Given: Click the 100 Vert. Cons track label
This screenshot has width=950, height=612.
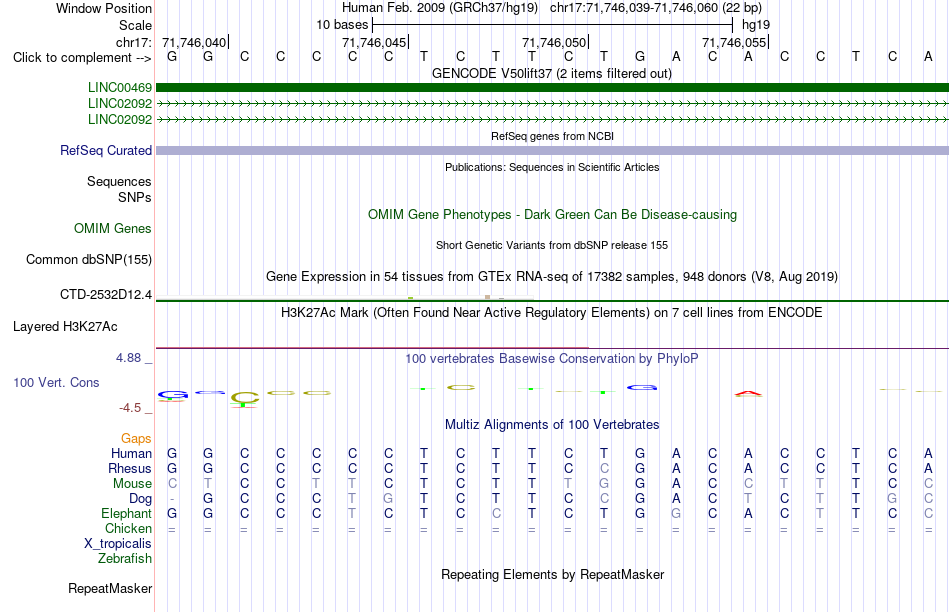Looking at the screenshot, I should (56, 382).
